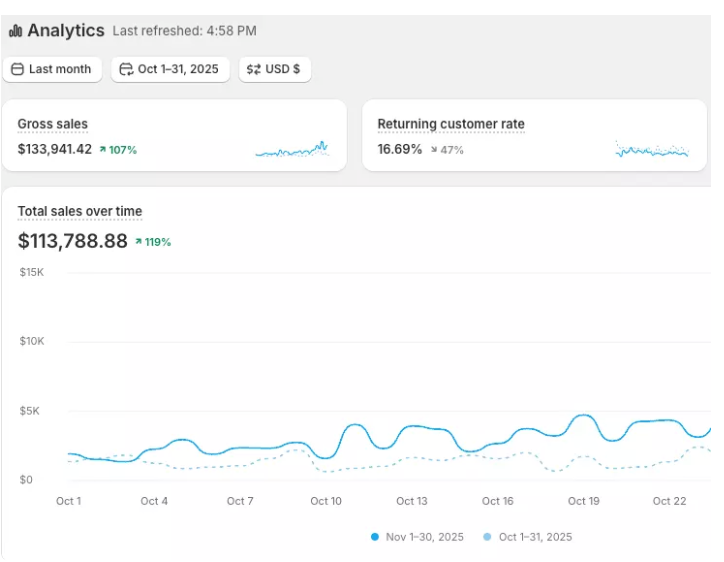Screen dimensions: 724x562
Task: Open the Last month date range dropdown
Action: point(52,69)
